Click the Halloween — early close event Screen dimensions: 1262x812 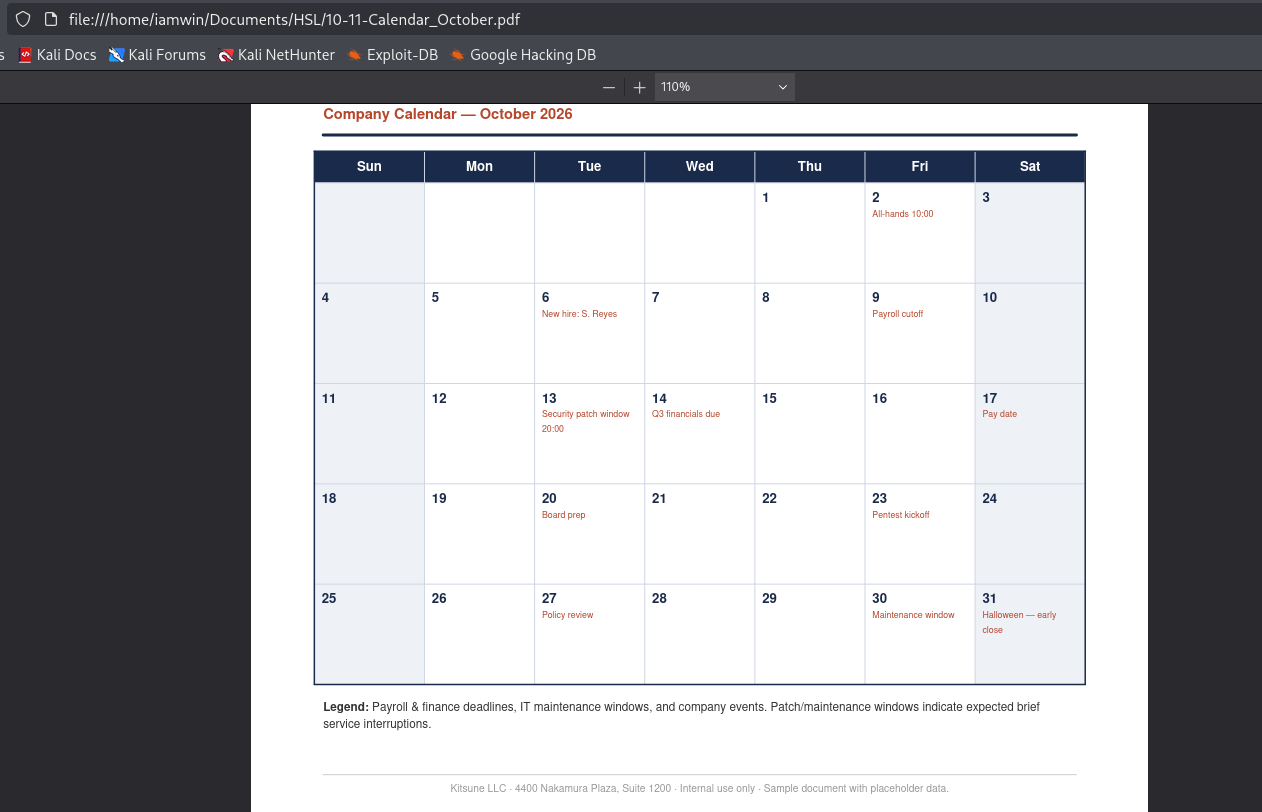click(1020, 622)
